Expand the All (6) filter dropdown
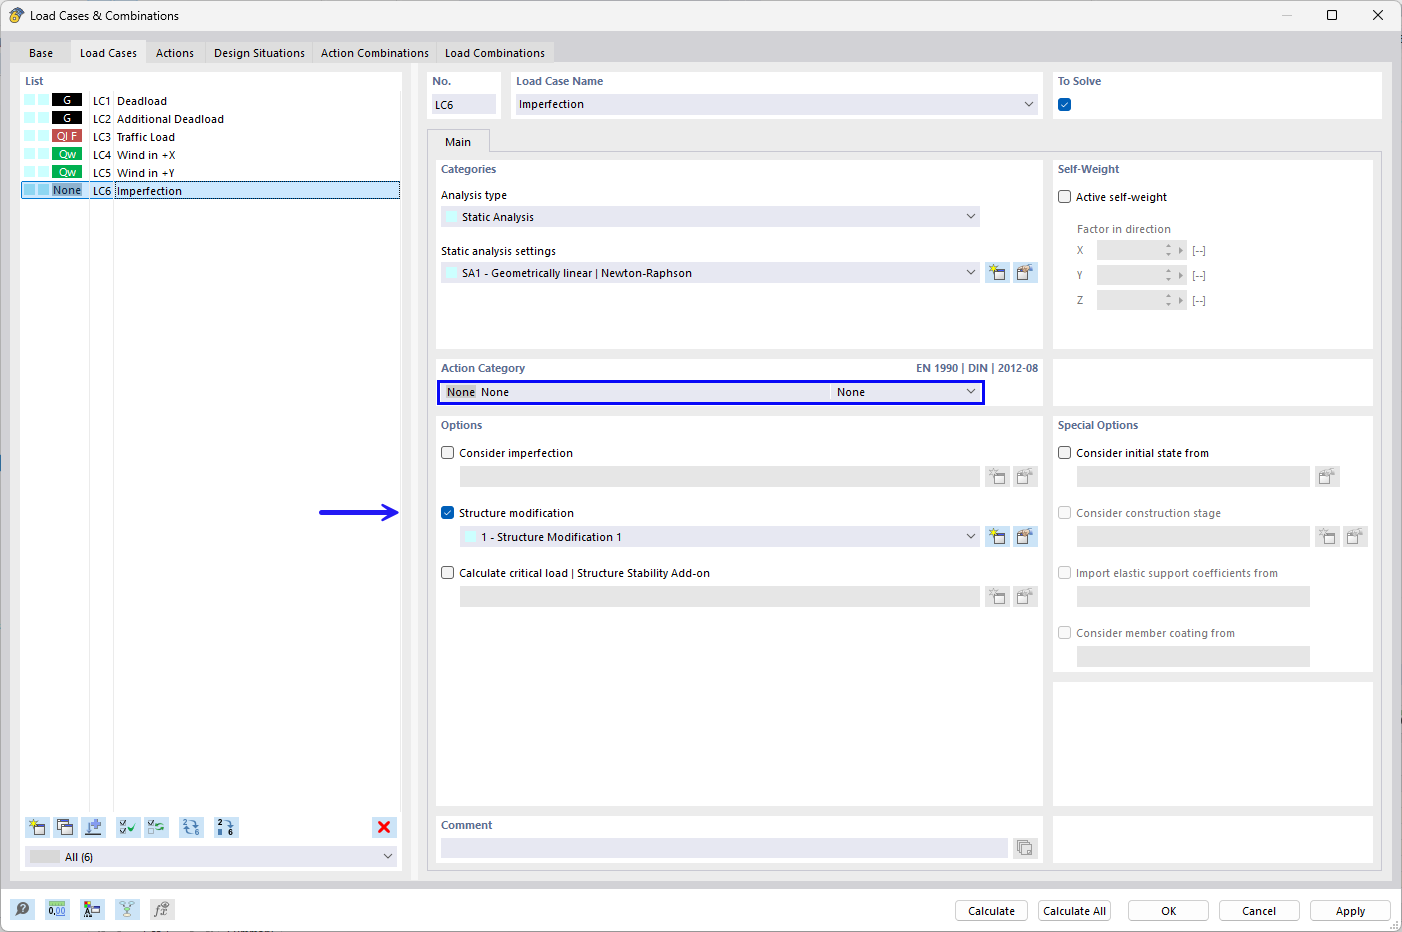 click(388, 857)
